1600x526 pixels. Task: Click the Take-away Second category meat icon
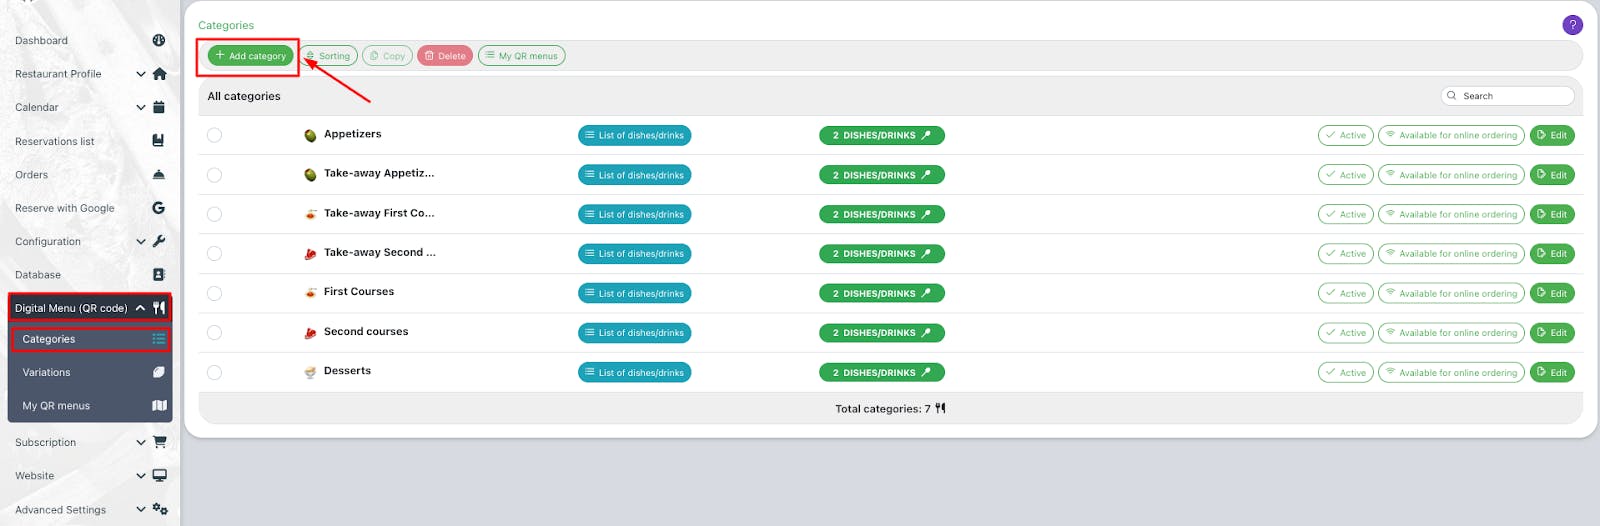[x=311, y=254]
